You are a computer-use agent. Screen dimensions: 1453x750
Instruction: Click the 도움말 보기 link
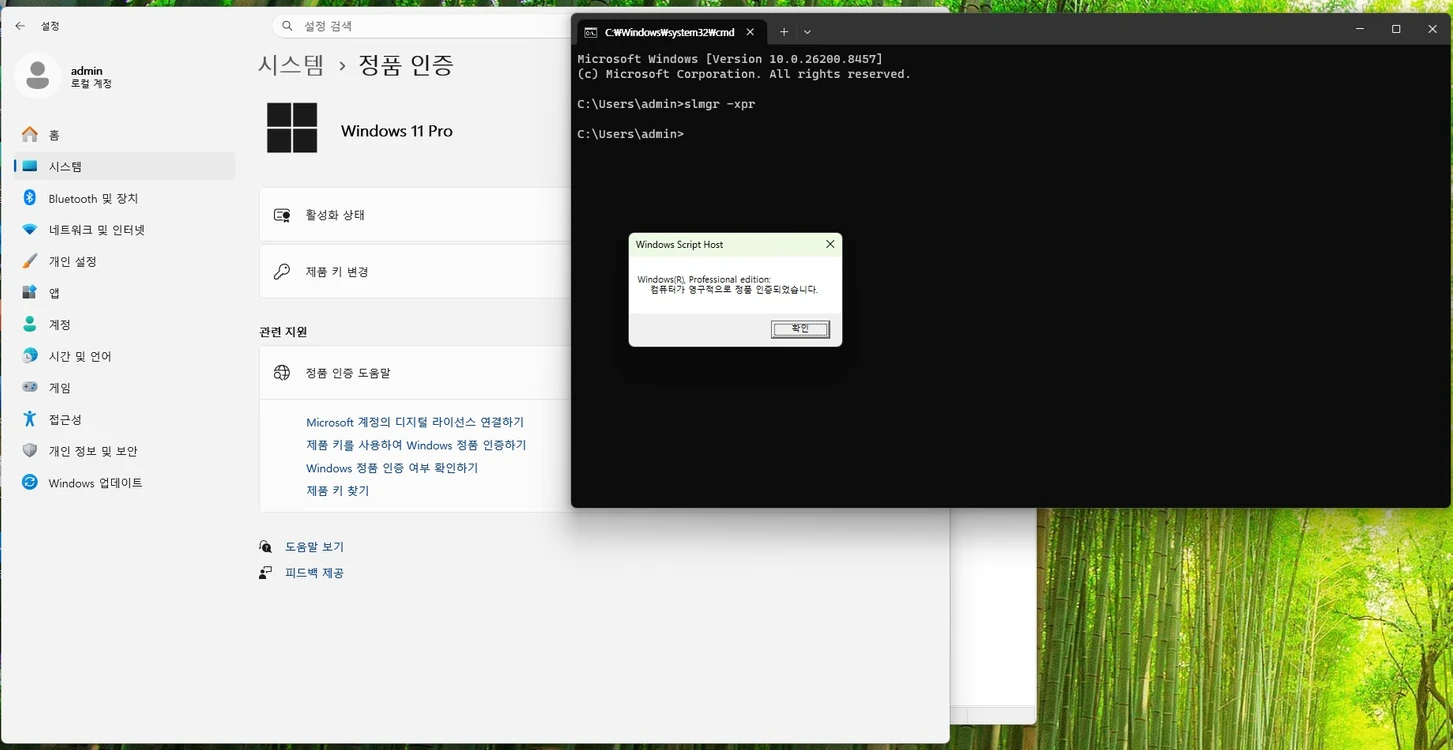(x=314, y=547)
